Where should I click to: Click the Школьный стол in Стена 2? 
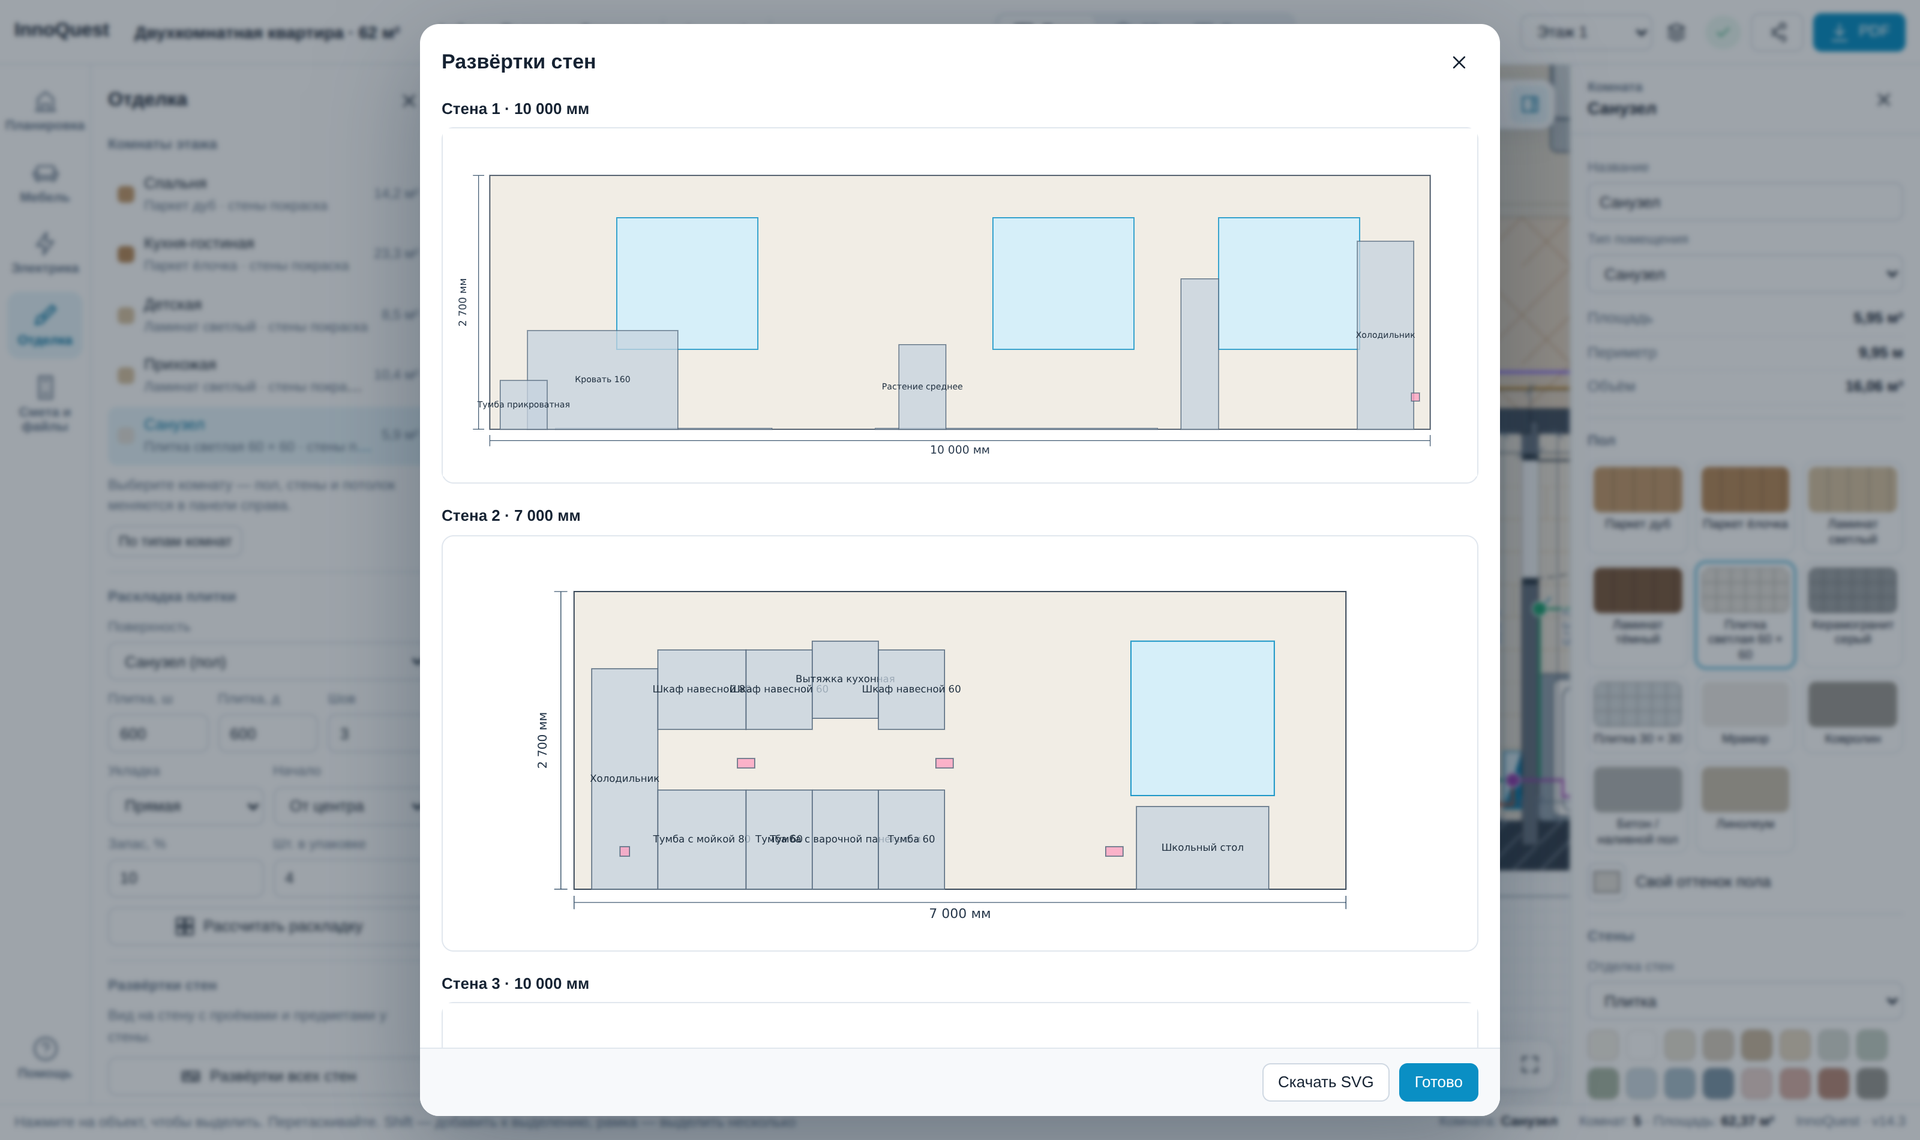coord(1202,848)
